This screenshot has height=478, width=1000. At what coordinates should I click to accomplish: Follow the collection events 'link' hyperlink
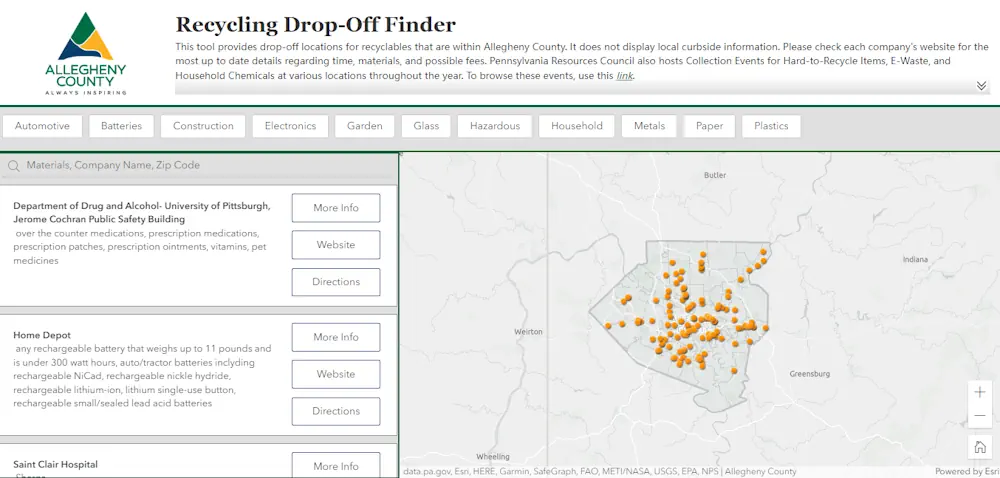coord(624,76)
